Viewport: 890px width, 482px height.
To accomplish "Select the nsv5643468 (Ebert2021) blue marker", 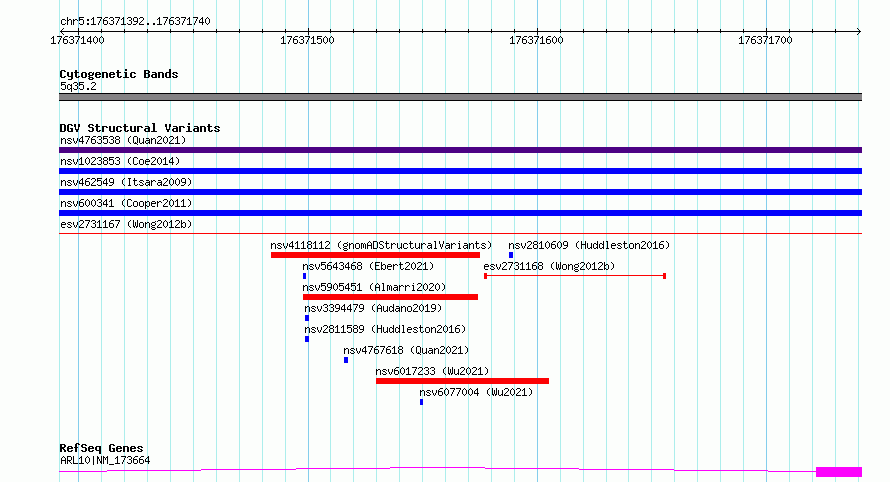I will (x=305, y=276).
